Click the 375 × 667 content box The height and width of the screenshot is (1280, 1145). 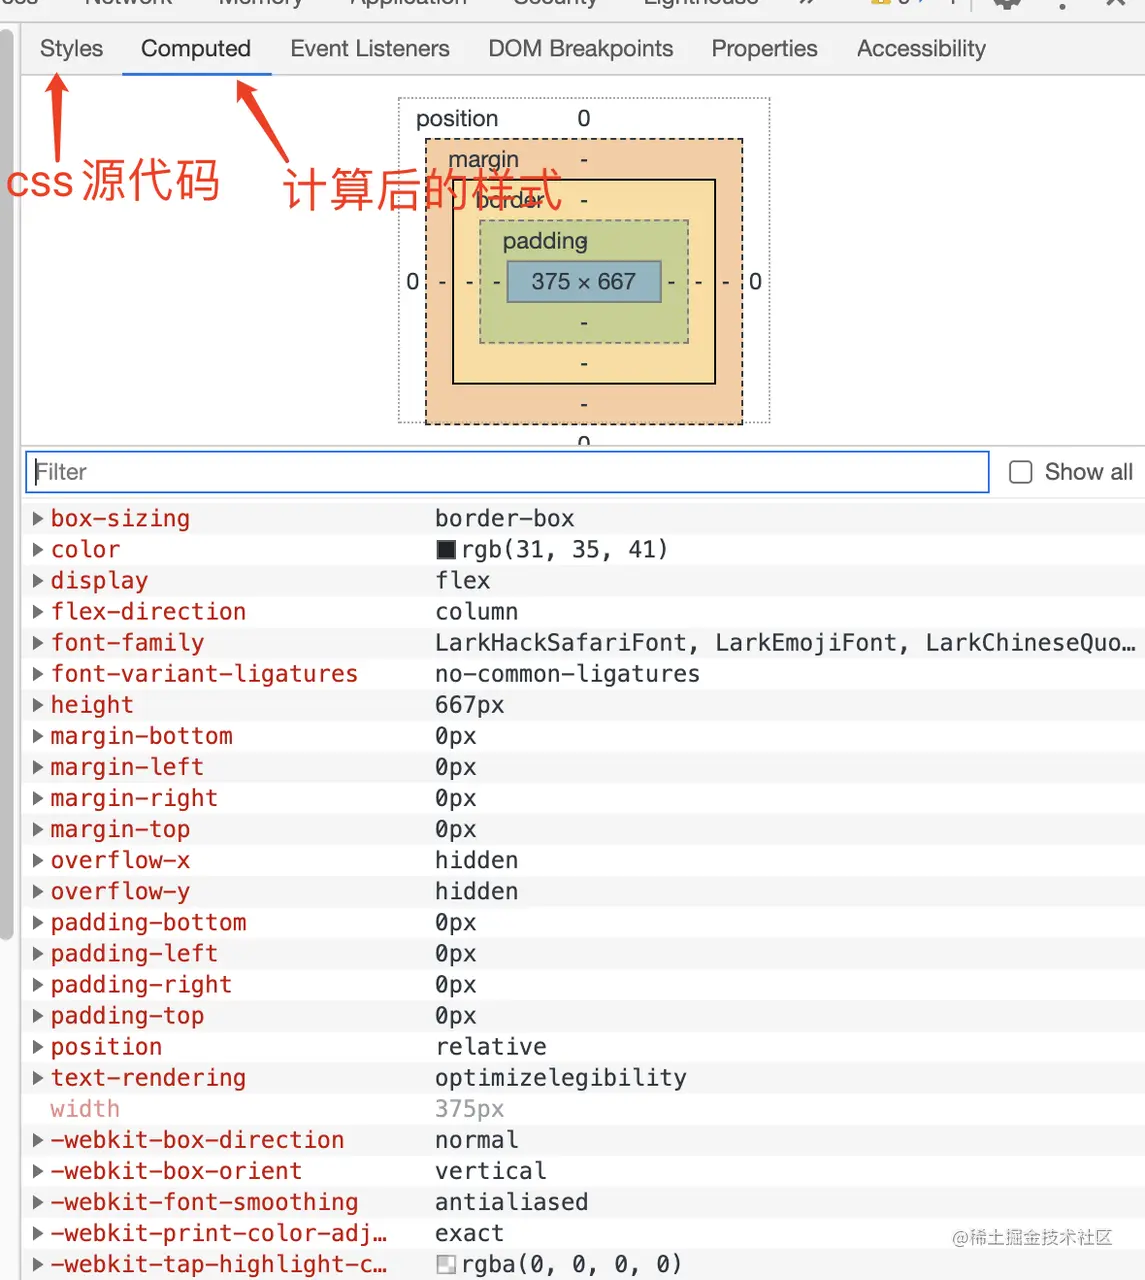pos(584,282)
